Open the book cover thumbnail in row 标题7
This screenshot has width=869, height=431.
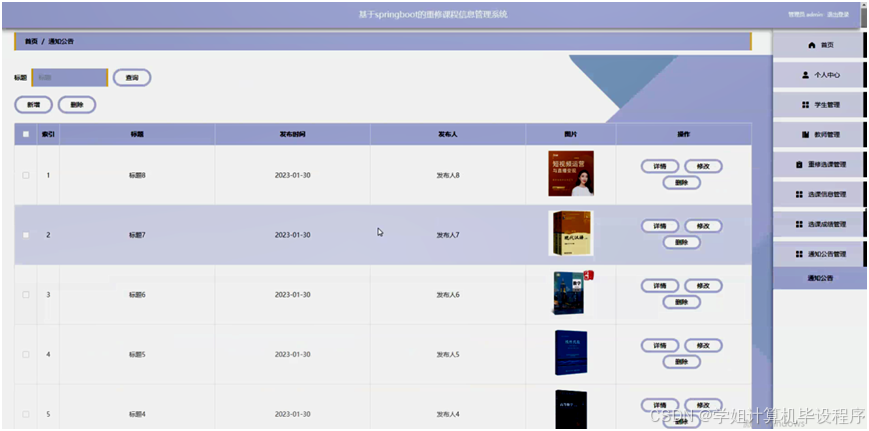pyautogui.click(x=571, y=233)
